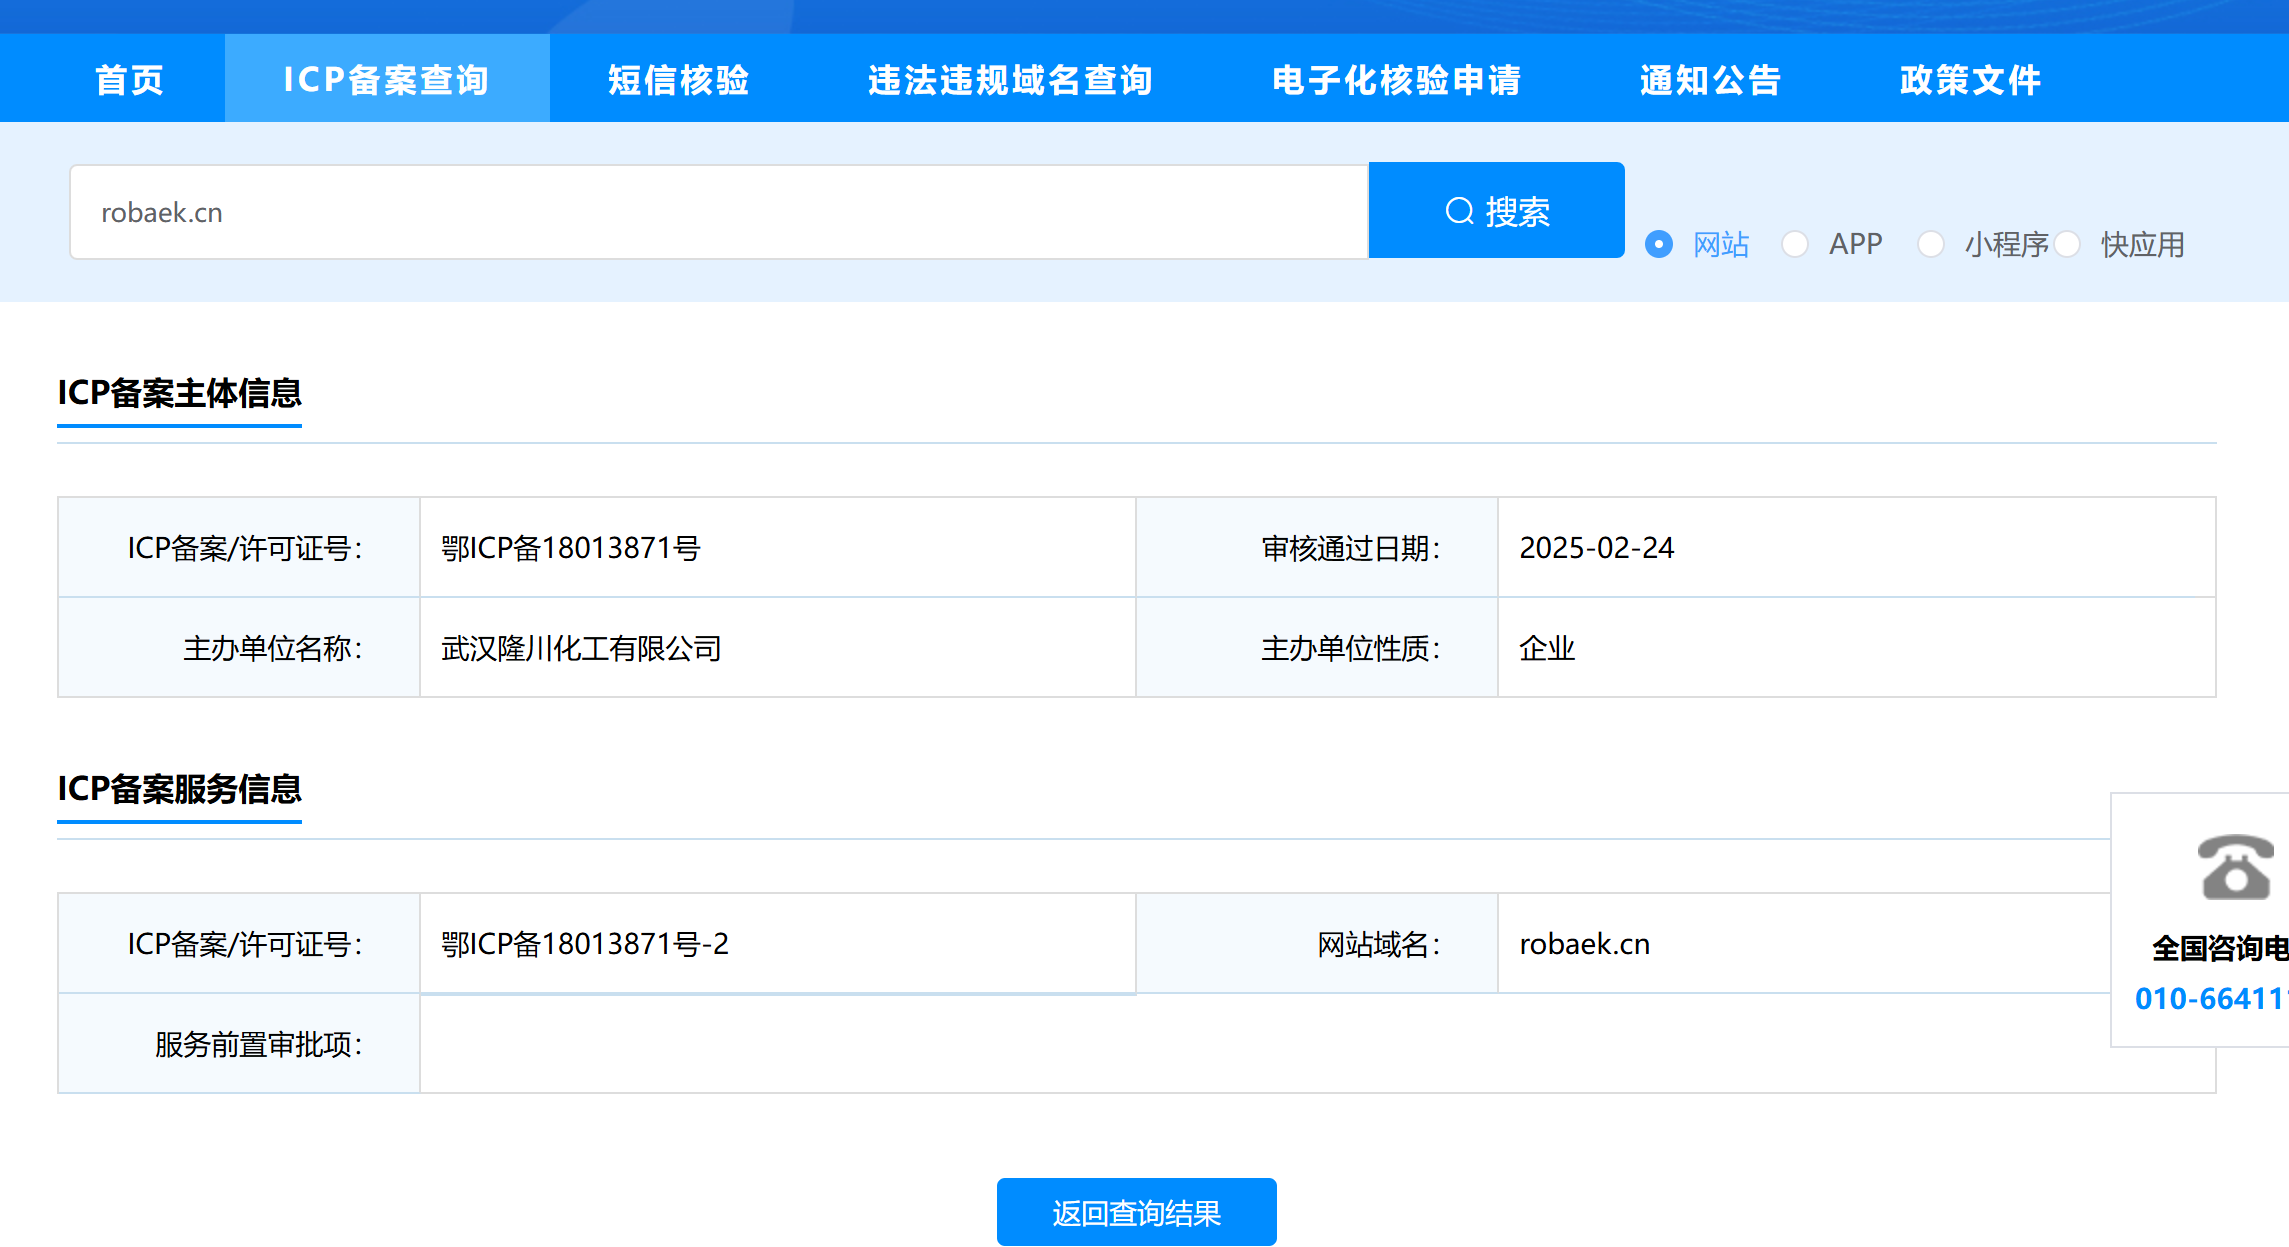Screen dimensions: 2289x1247
Task: Open the 通知公告 tab
Action: (x=1711, y=80)
